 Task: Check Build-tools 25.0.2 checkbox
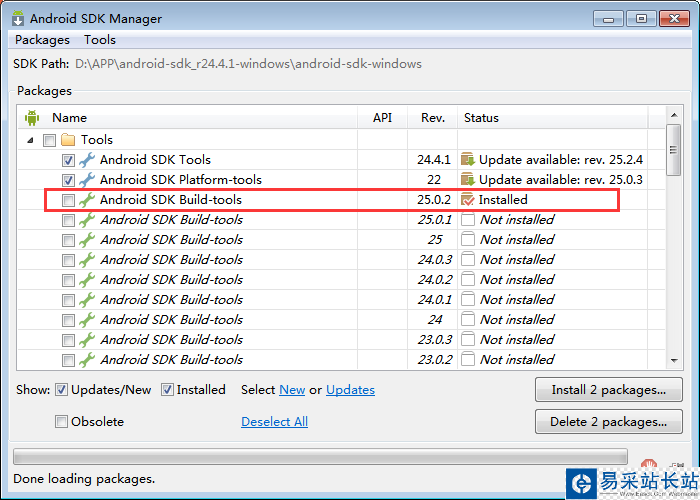[68, 200]
